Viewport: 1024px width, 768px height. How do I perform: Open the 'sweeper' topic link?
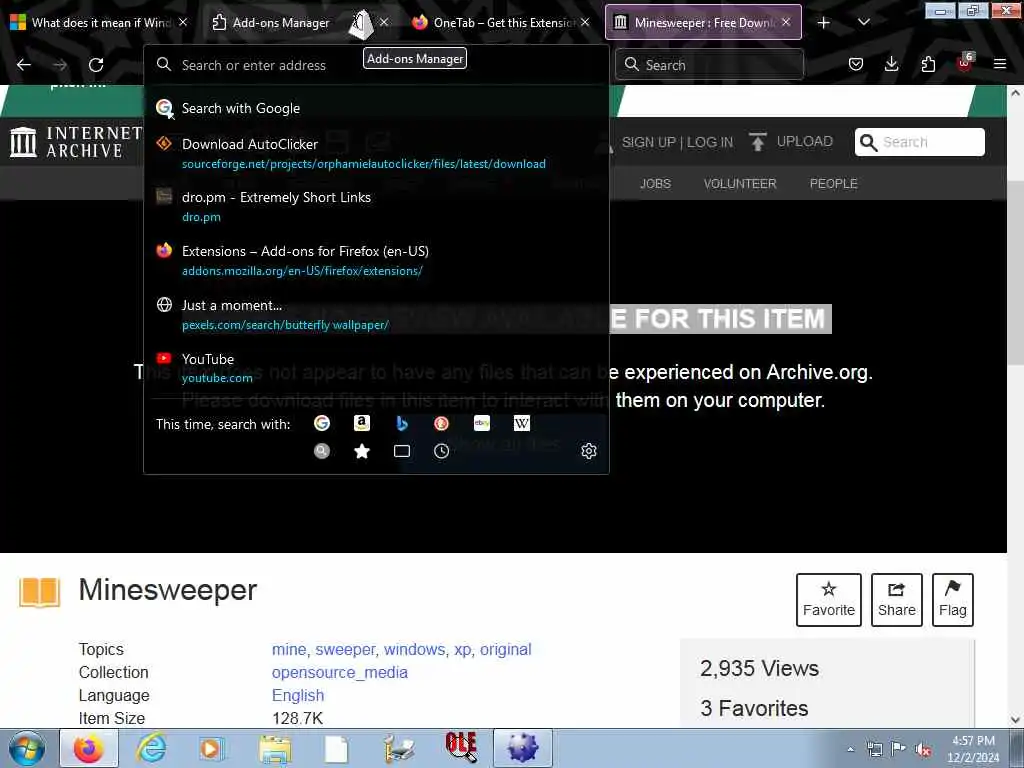345,649
